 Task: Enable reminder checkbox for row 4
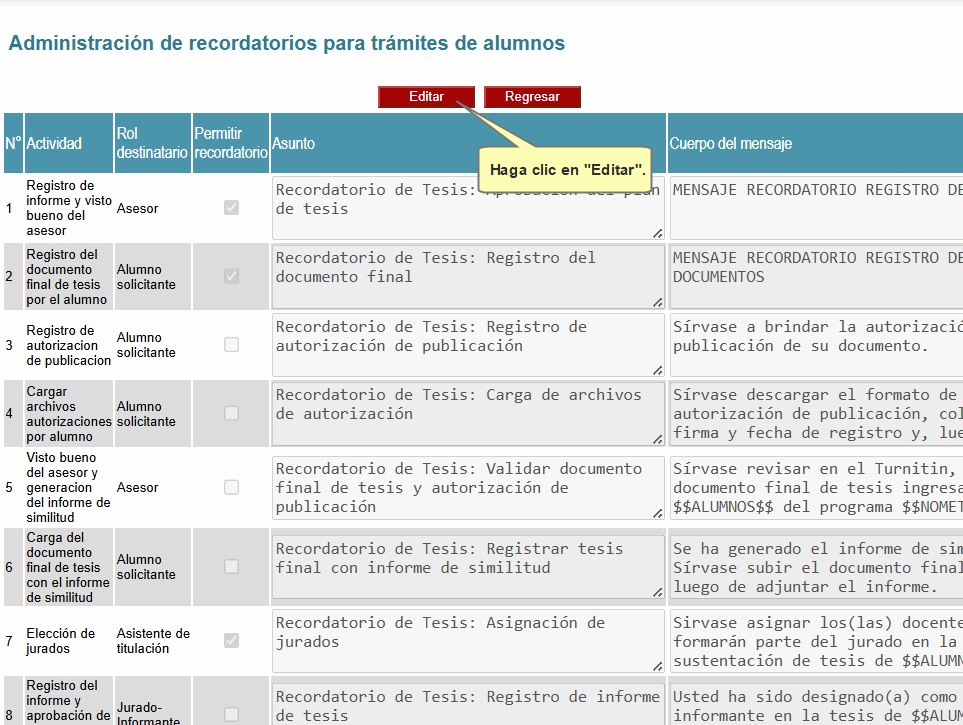[231, 413]
